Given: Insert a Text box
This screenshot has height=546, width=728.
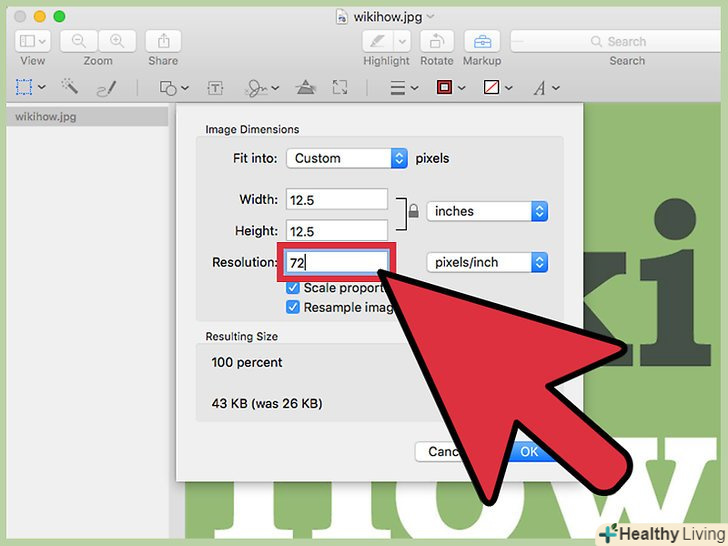Looking at the screenshot, I should 215,88.
